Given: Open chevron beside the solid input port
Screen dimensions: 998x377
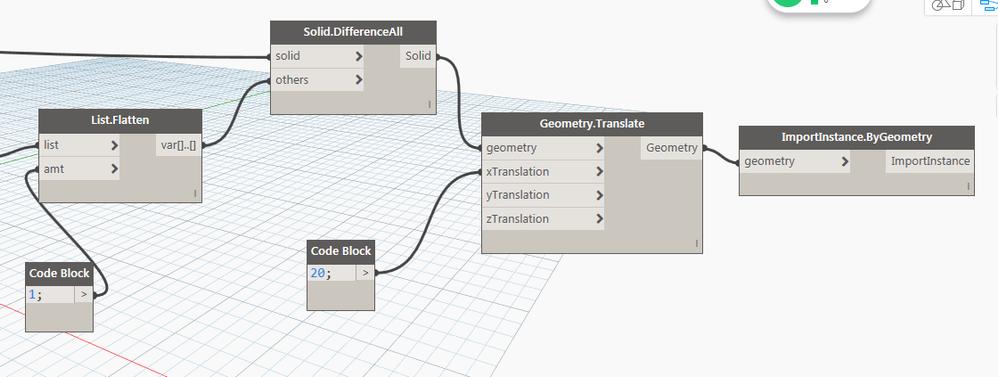Looking at the screenshot, I should pos(359,56).
